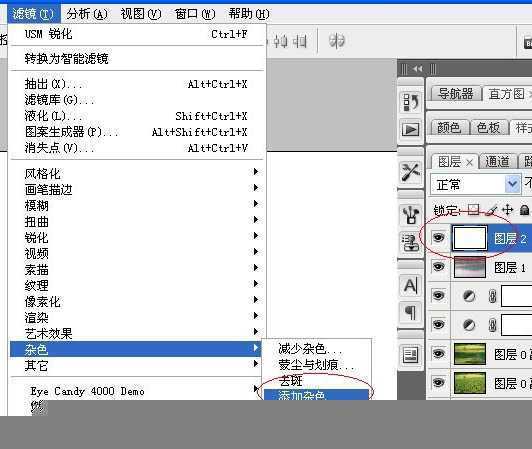The height and width of the screenshot is (449, 532).
Task: Click the lock position move icon
Action: pos(508,210)
